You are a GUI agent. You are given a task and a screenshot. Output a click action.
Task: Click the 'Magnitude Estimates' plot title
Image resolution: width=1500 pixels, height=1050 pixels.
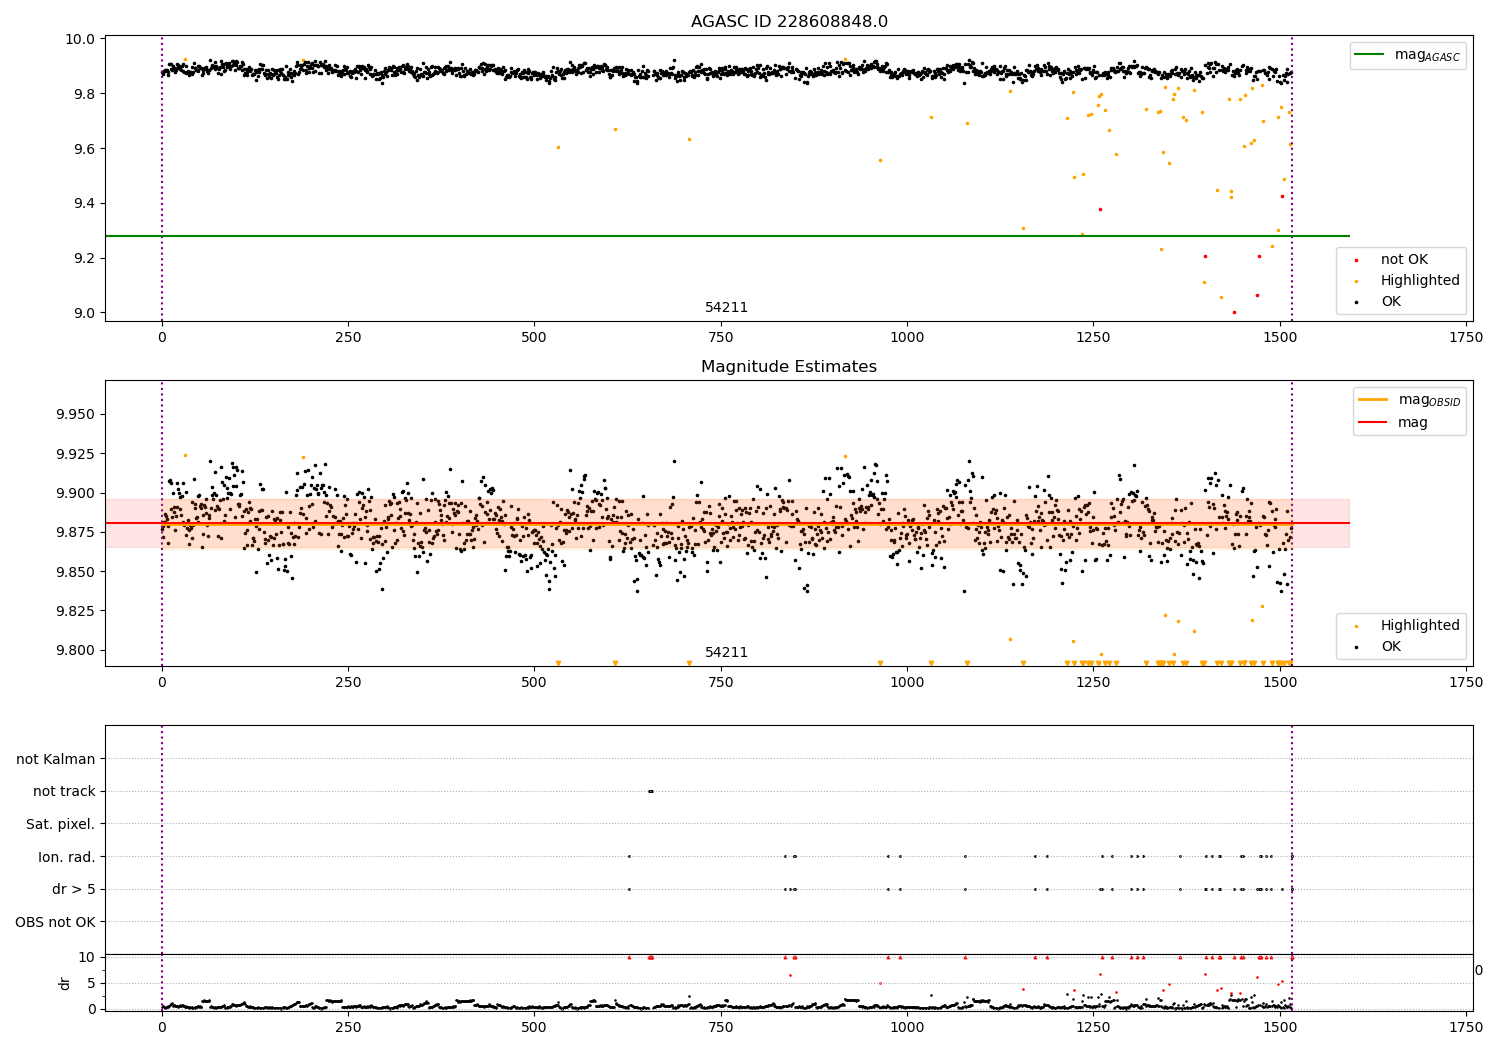pyautogui.click(x=789, y=367)
